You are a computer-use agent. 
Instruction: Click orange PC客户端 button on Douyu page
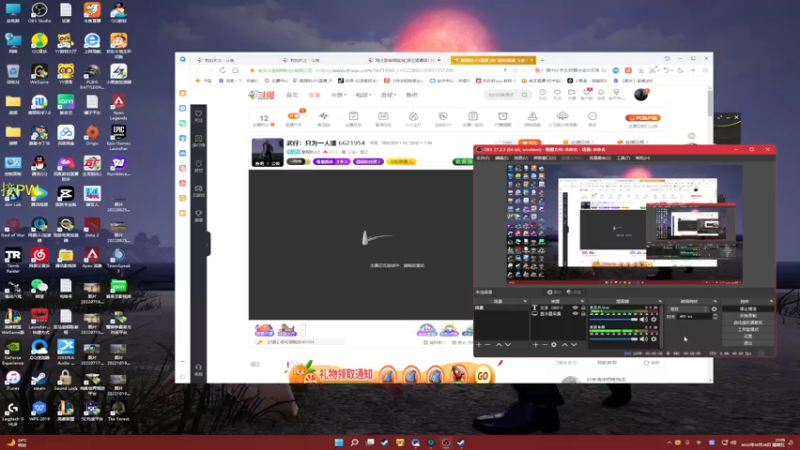[643, 118]
